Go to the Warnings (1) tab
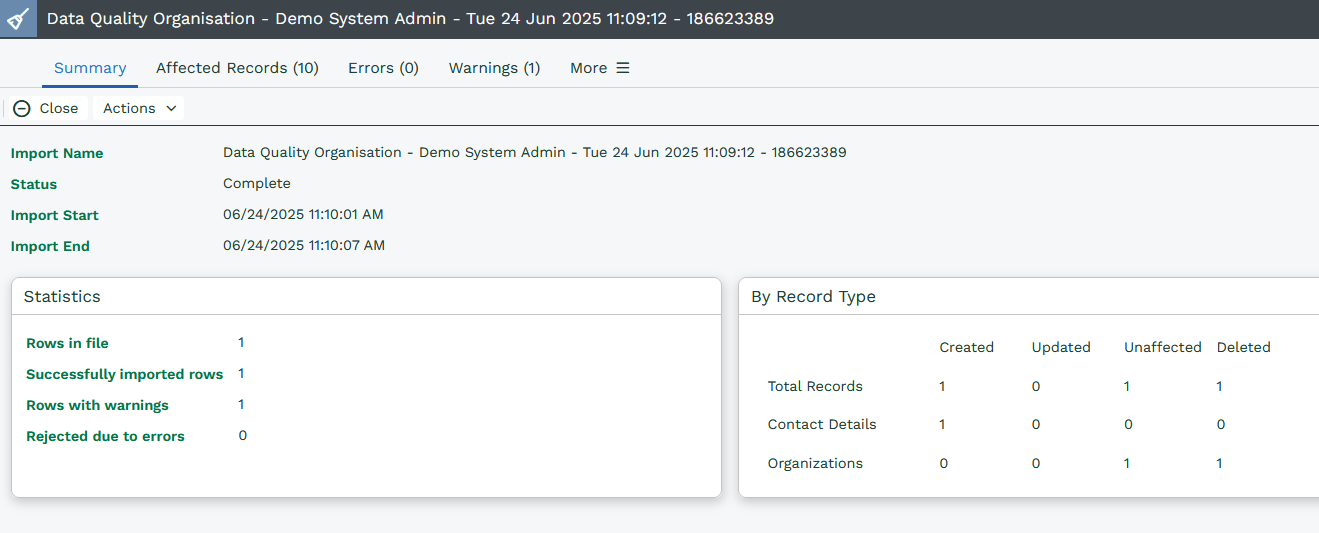This screenshot has width=1319, height=533. [x=494, y=68]
